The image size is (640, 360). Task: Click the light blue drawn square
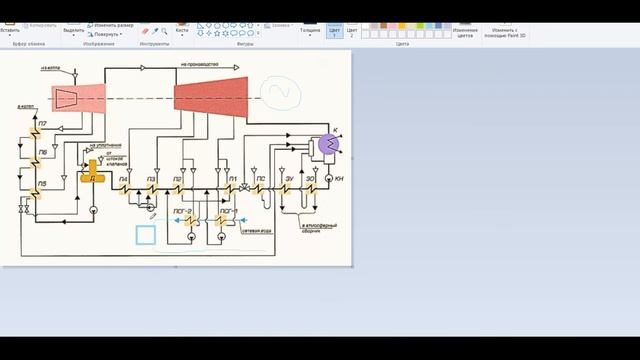[x=146, y=235]
